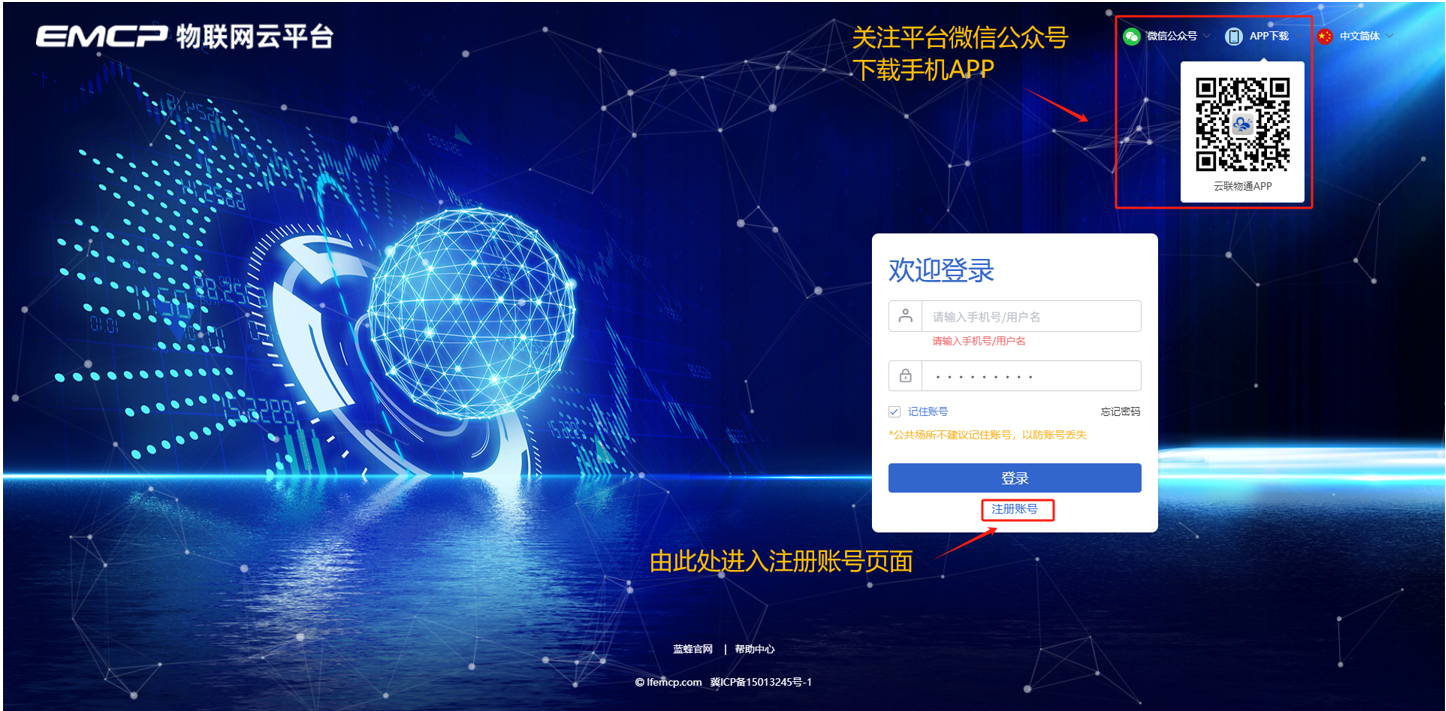Click the phone icon beside APP下载
1446x711 pixels.
pos(1234,36)
